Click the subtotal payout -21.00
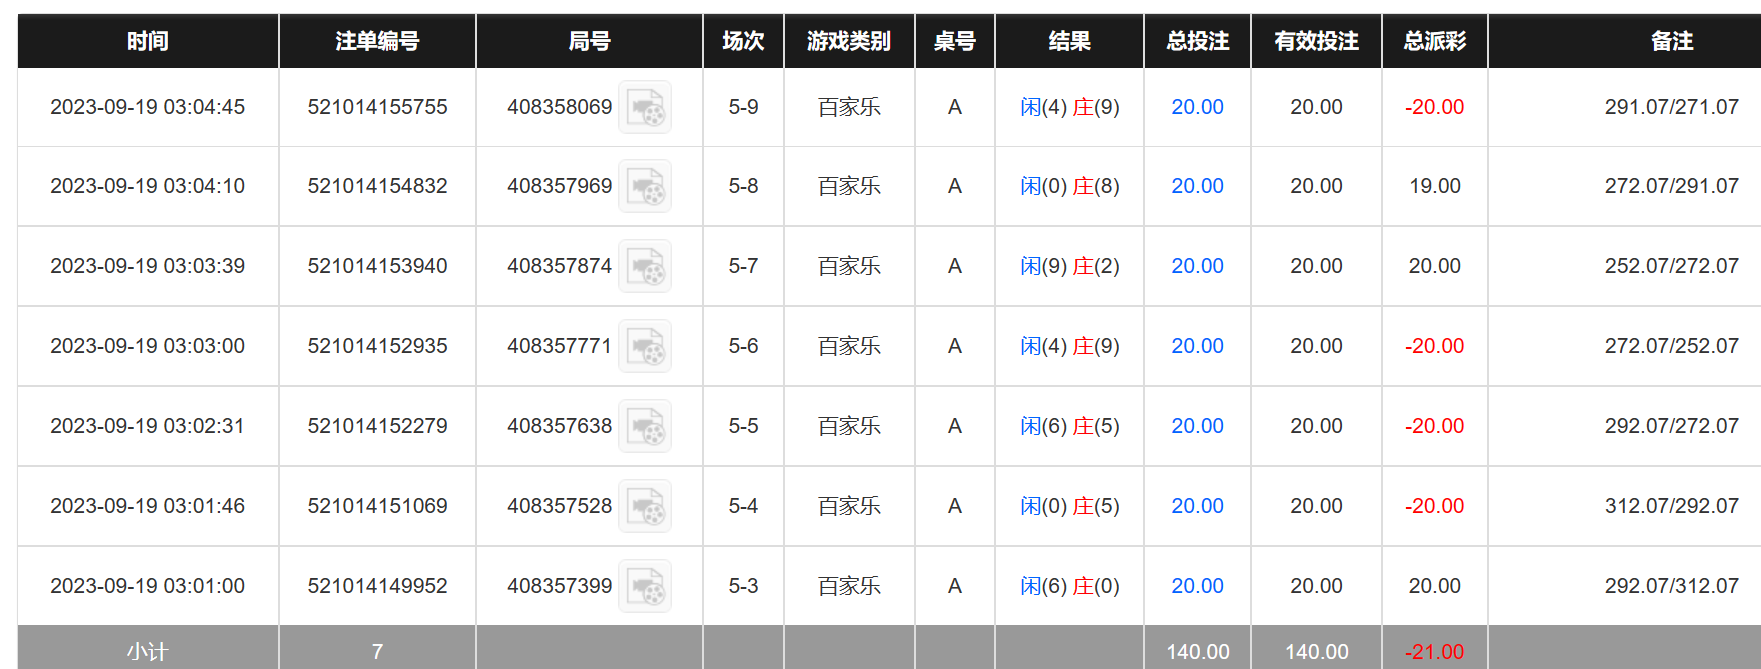This screenshot has width=1761, height=669. (1434, 652)
